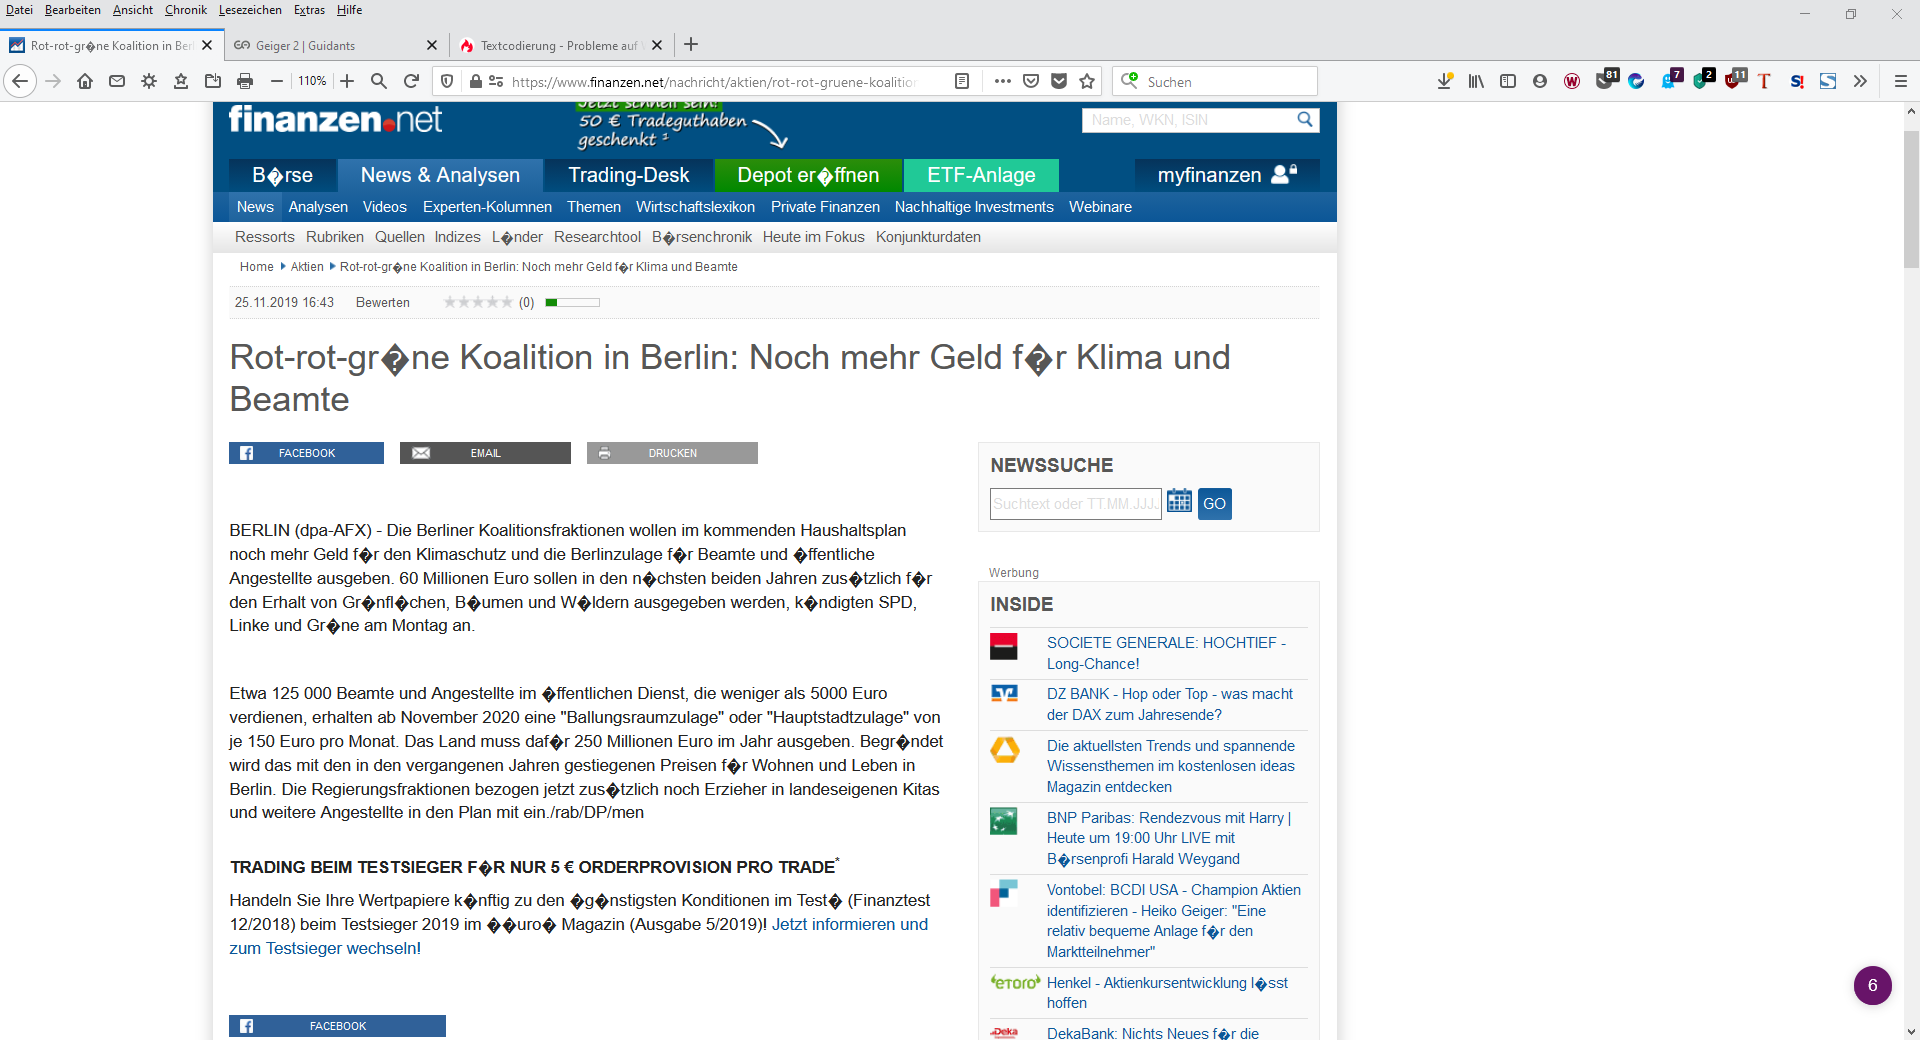Click the tracking protection shield icon

pyautogui.click(x=447, y=81)
